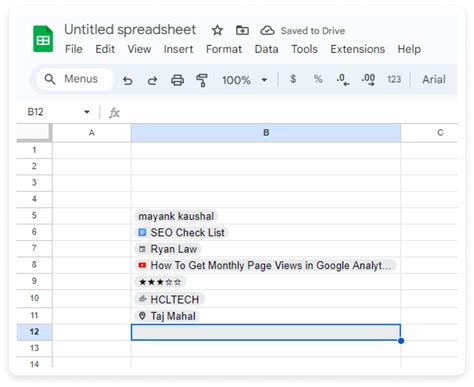Screen dimensions: 474x387
Task: Select column C header
Action: [x=429, y=133]
